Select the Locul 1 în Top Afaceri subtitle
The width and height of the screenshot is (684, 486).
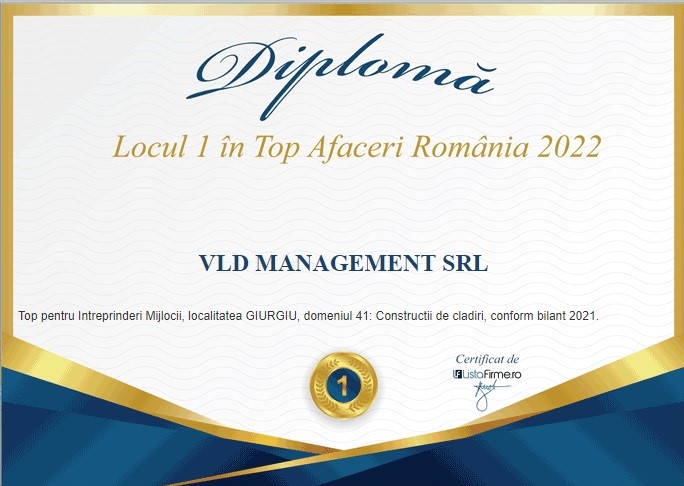click(356, 147)
